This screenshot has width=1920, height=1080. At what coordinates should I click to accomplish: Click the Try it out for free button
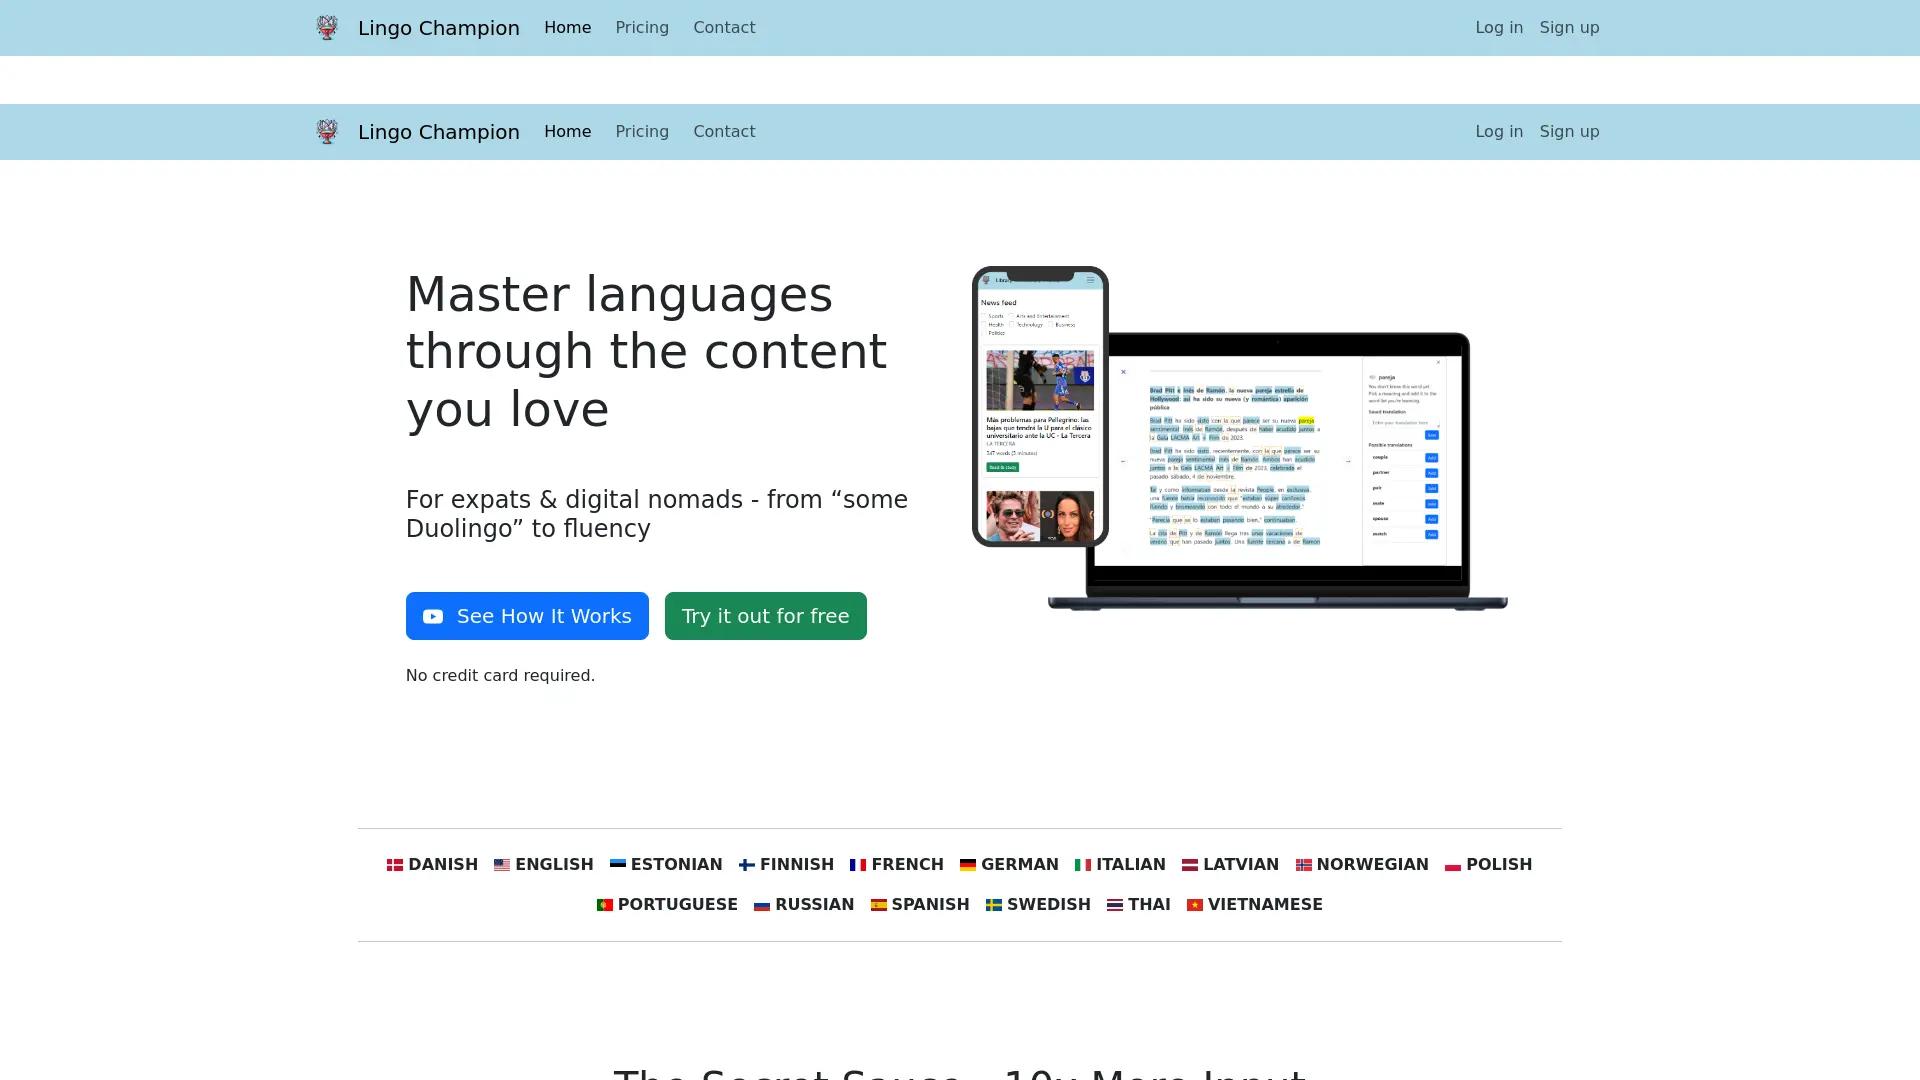765,616
